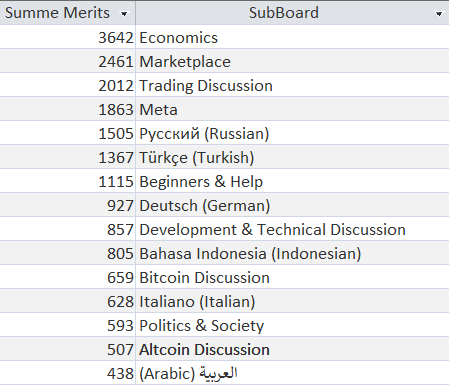Click the Economics cell

[292, 37]
